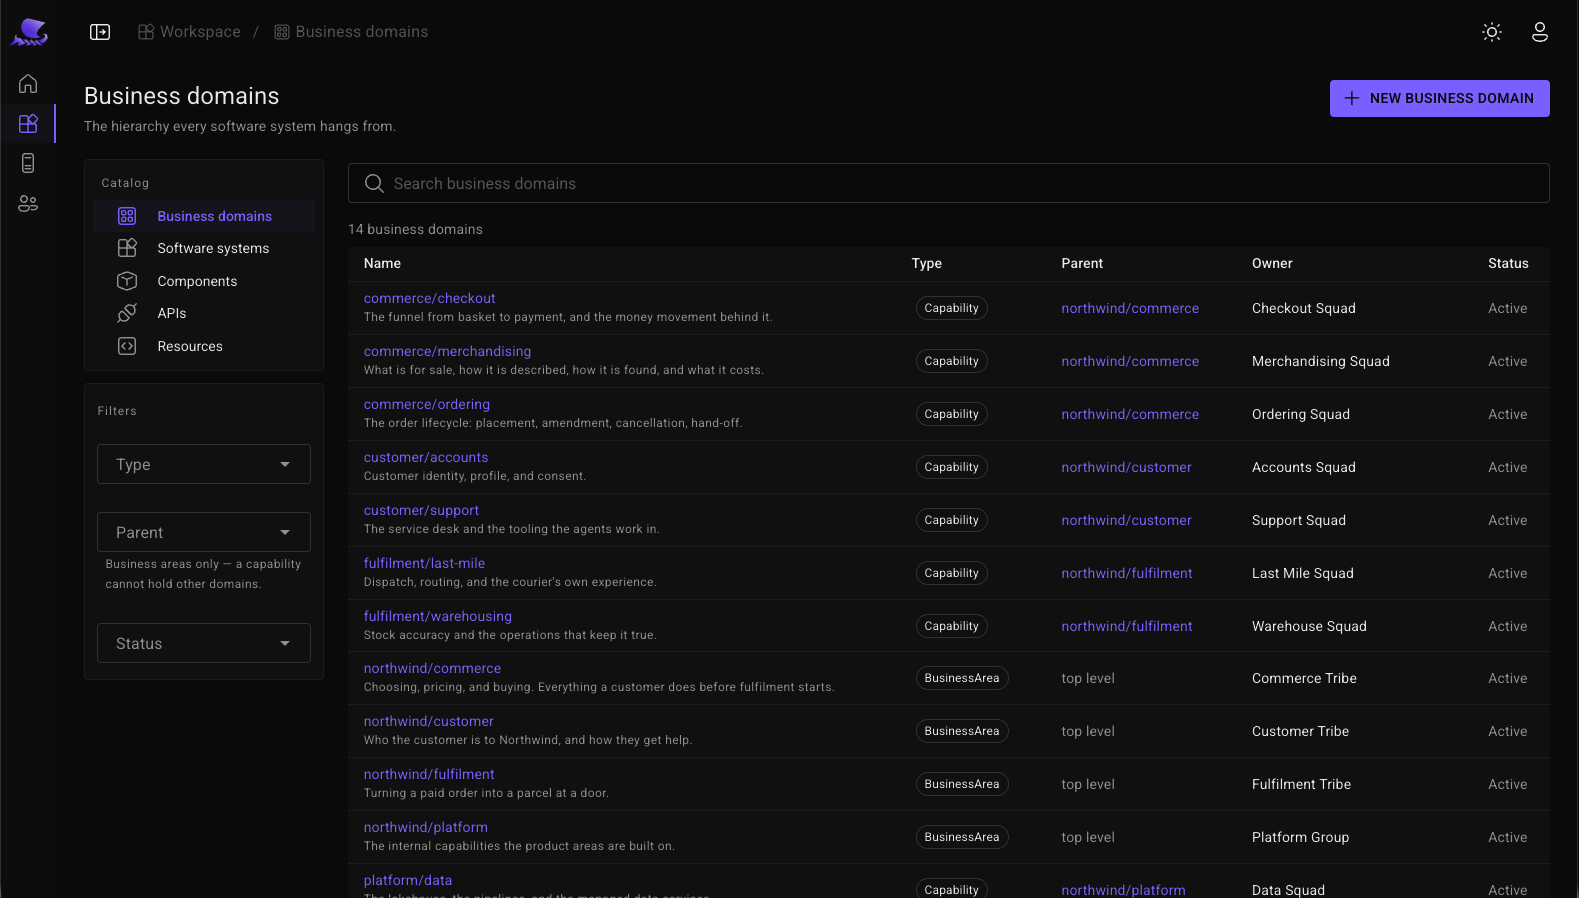Open the commerce/ordering domain
The width and height of the screenshot is (1579, 898).
click(x=427, y=404)
